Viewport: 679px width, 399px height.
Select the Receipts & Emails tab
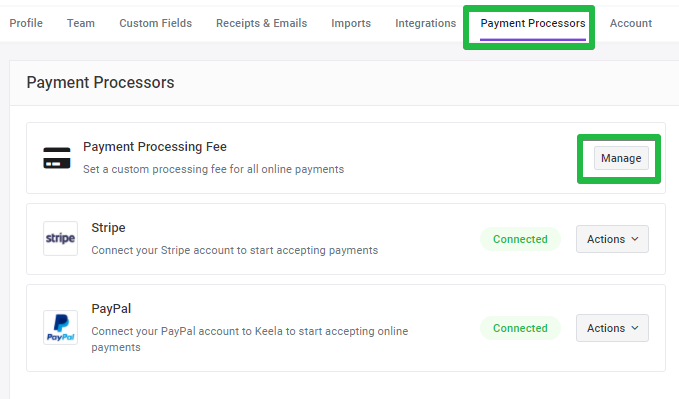coord(262,23)
